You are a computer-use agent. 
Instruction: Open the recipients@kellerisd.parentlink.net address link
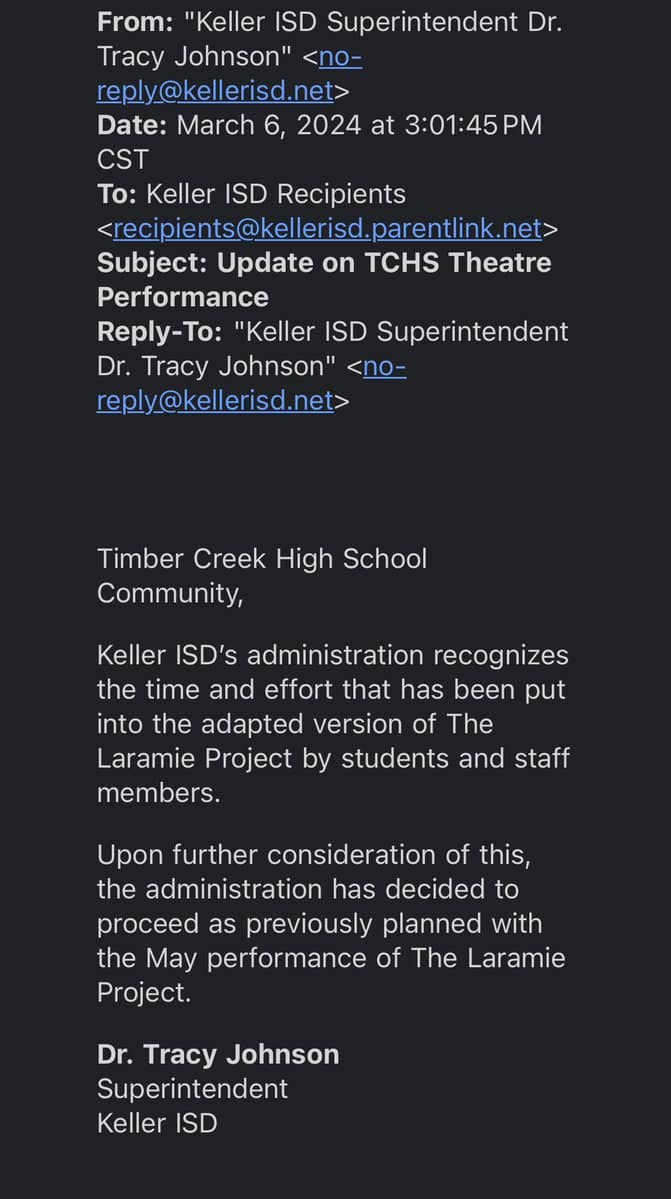tap(327, 228)
